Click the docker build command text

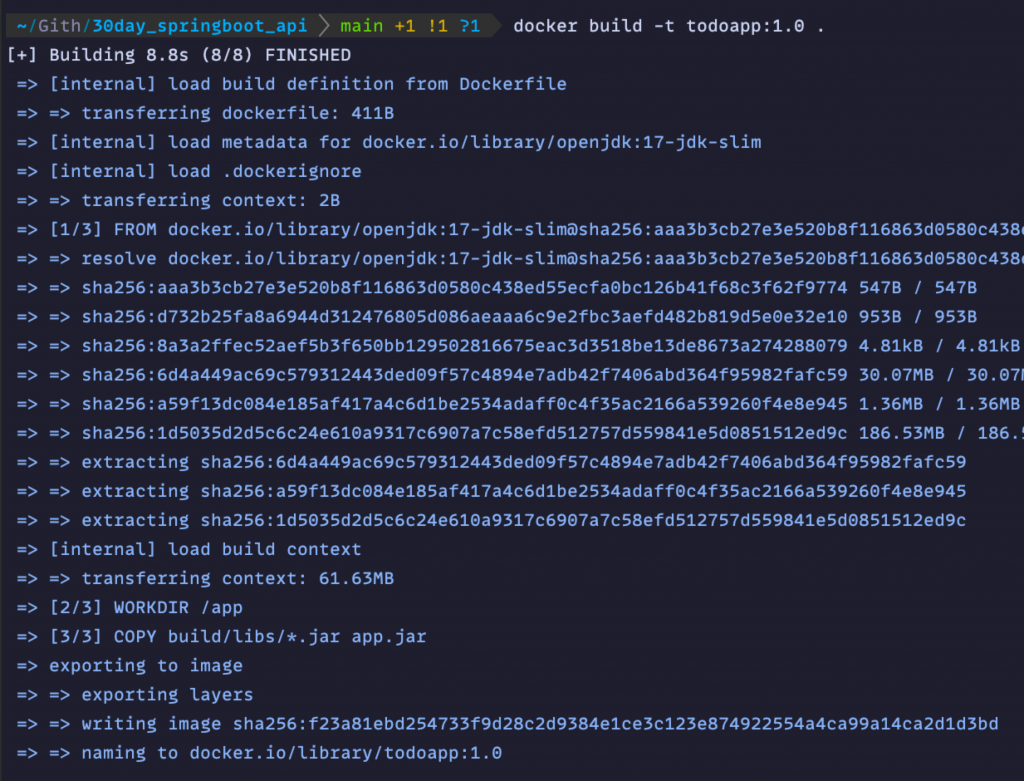click(x=668, y=26)
